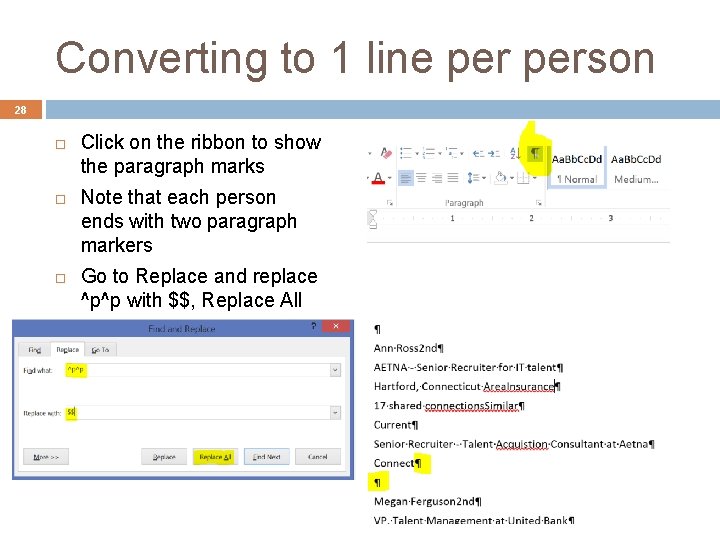Click the More >> button

point(46,457)
